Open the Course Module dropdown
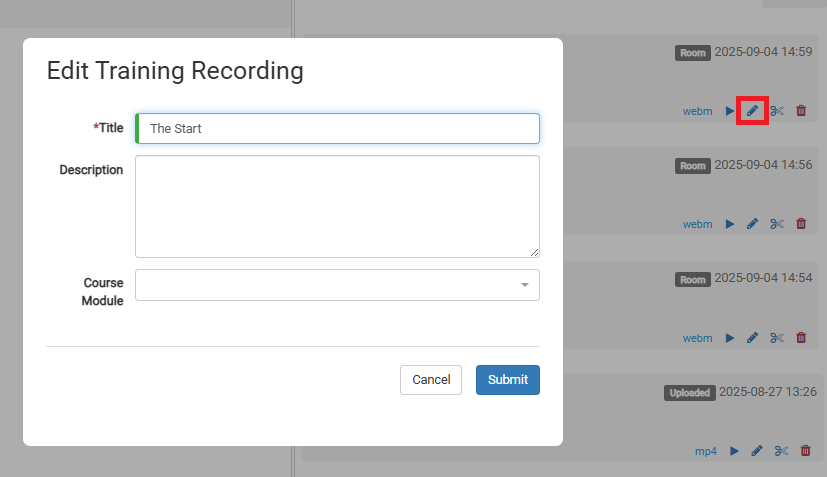 coord(337,285)
